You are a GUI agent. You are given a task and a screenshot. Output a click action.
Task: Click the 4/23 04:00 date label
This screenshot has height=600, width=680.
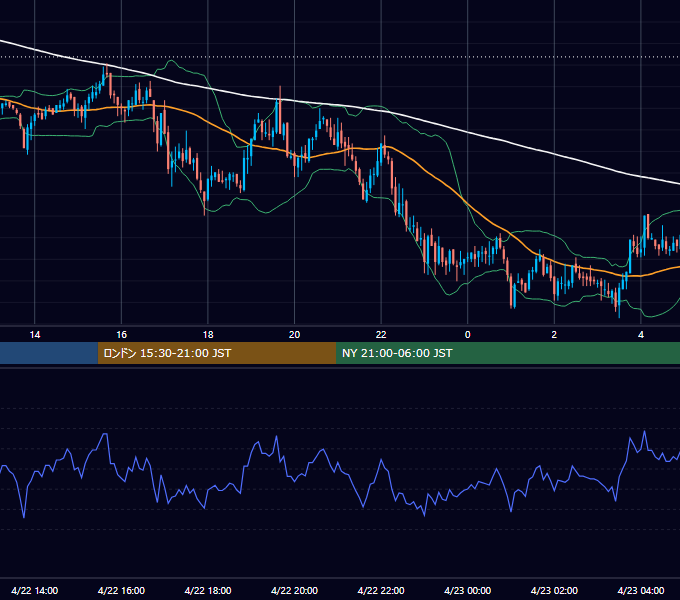[641, 590]
